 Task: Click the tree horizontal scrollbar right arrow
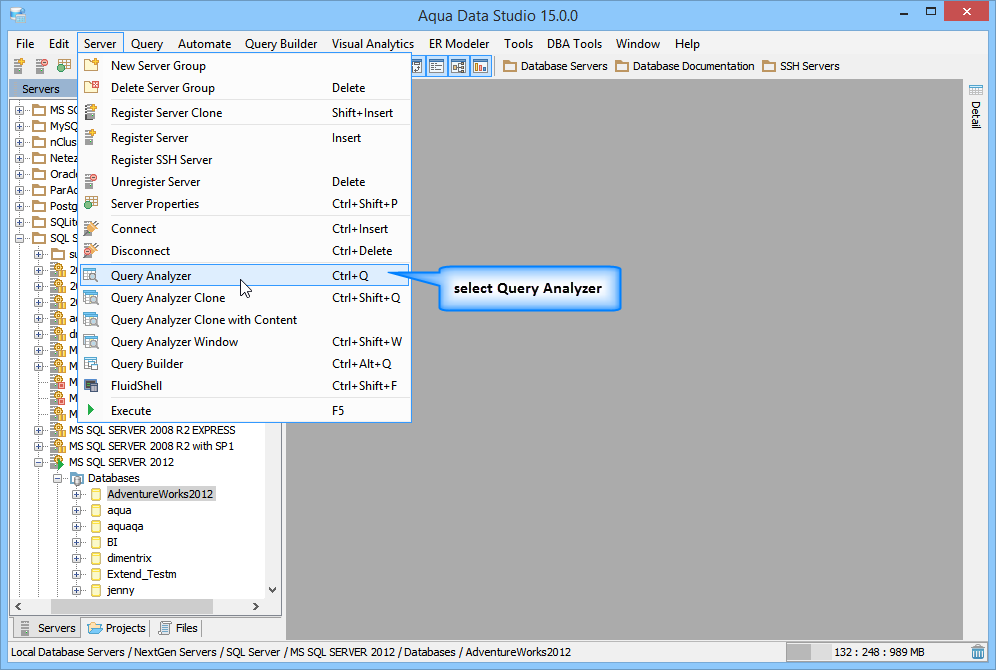[256, 606]
